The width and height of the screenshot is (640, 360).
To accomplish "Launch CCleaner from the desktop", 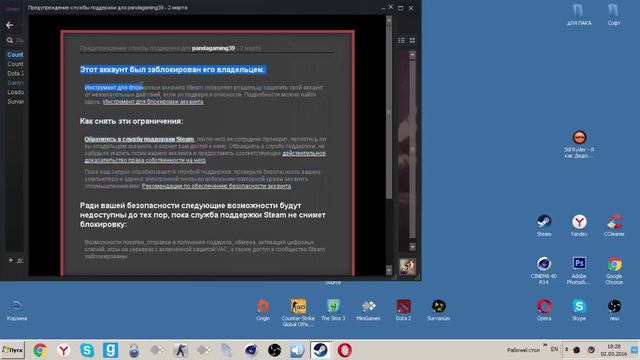I will (614, 225).
